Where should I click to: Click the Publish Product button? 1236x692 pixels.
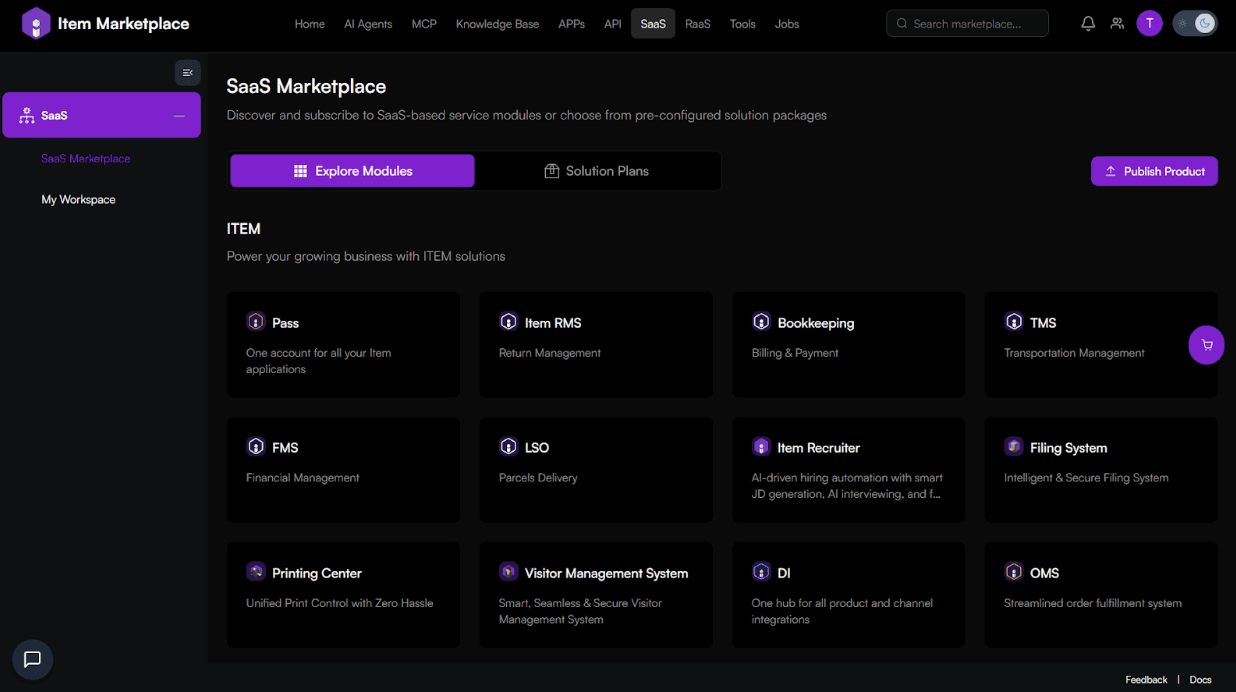click(1154, 171)
